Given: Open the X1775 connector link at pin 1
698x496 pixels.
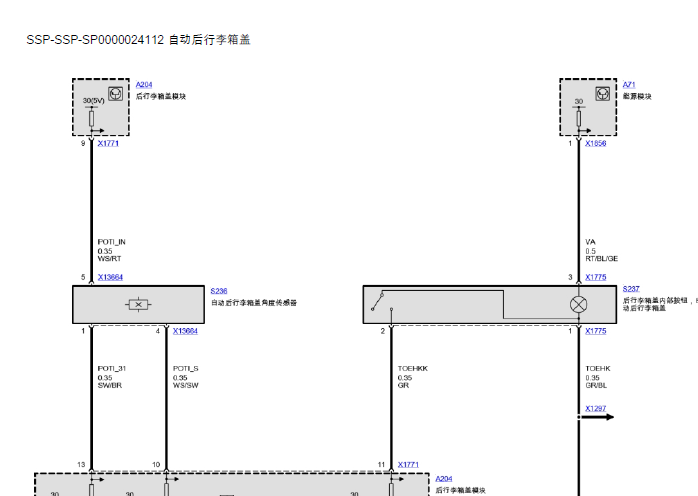Looking at the screenshot, I should [x=596, y=331].
